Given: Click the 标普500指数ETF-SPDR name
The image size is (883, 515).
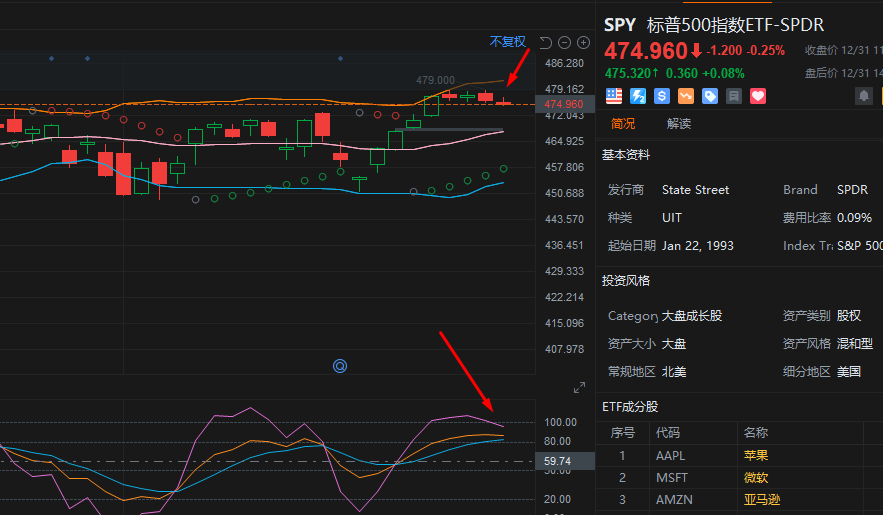Looking at the screenshot, I should (x=735, y=25).
